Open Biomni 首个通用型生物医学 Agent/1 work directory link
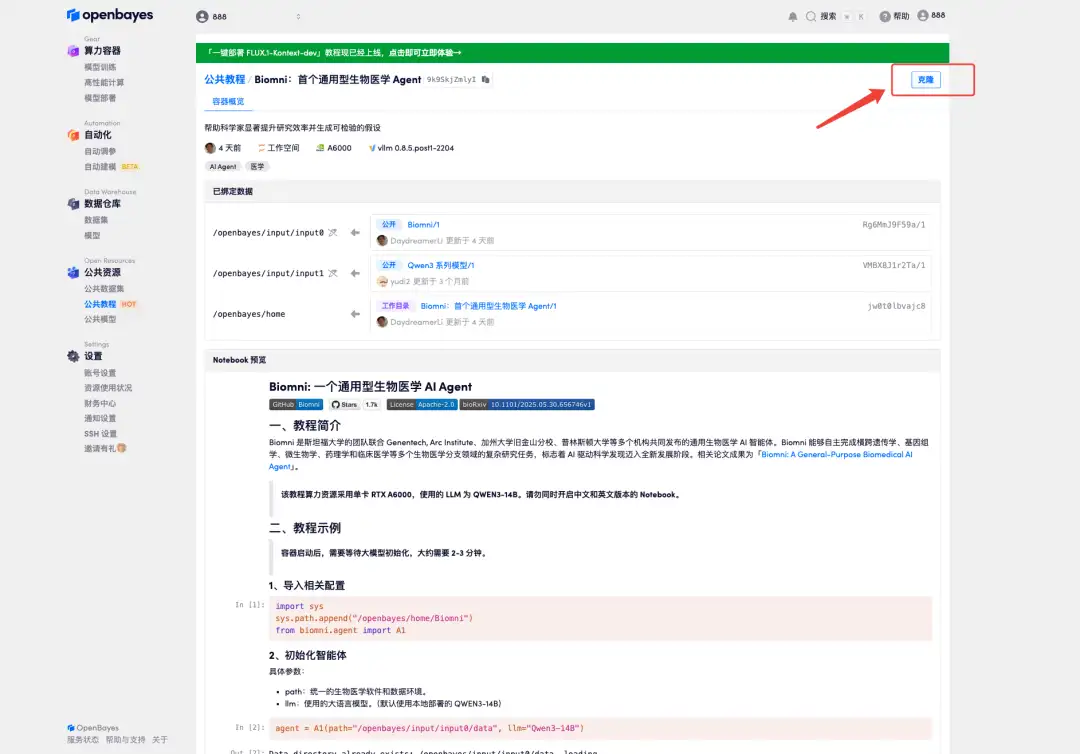Image resolution: width=1080 pixels, height=754 pixels. click(x=488, y=306)
